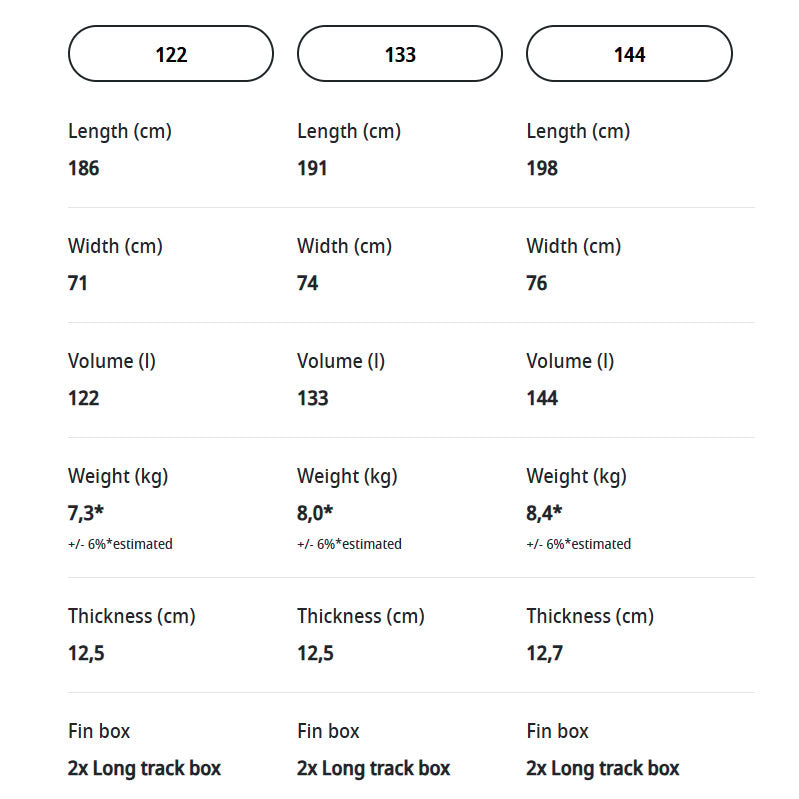The height and width of the screenshot is (799, 799).
Task: Click the Fin box label in 122 column
Action: (x=99, y=731)
